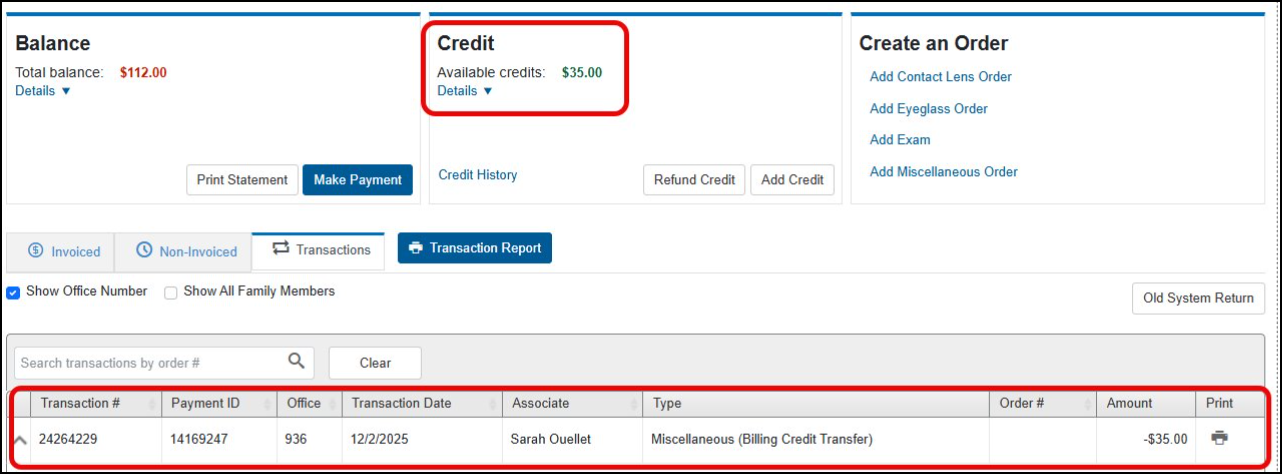Click Print Statement button
1282x474 pixels.
tap(242, 180)
